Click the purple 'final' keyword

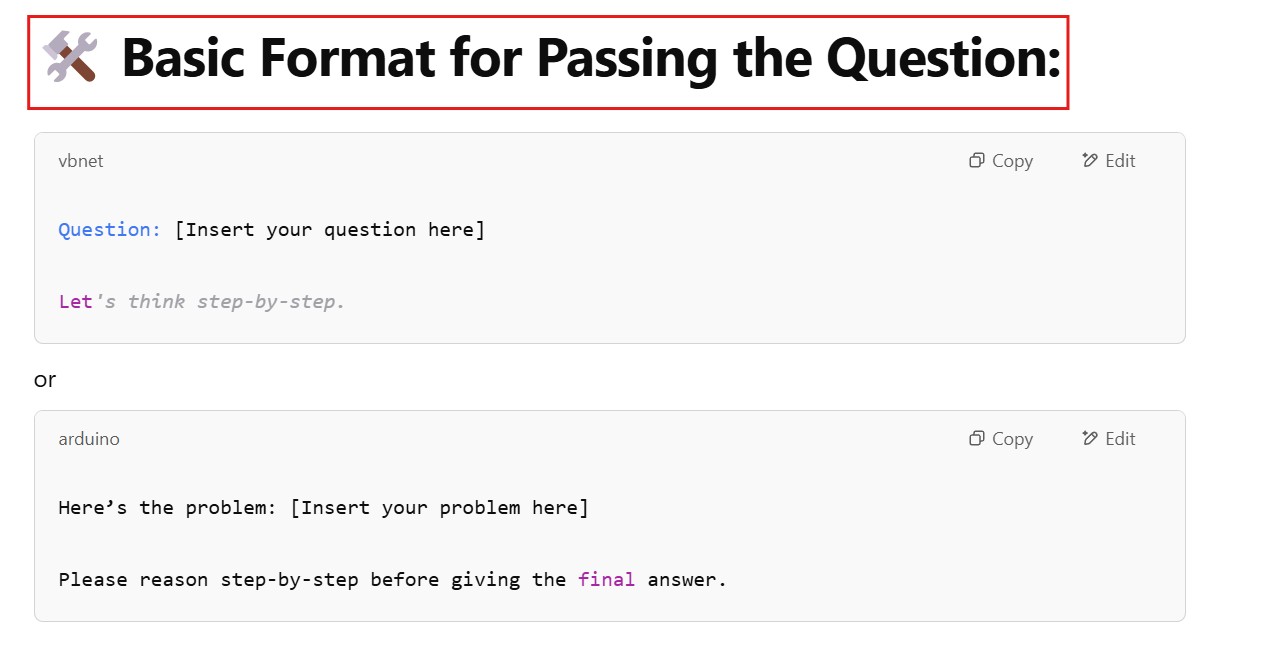[606, 579]
